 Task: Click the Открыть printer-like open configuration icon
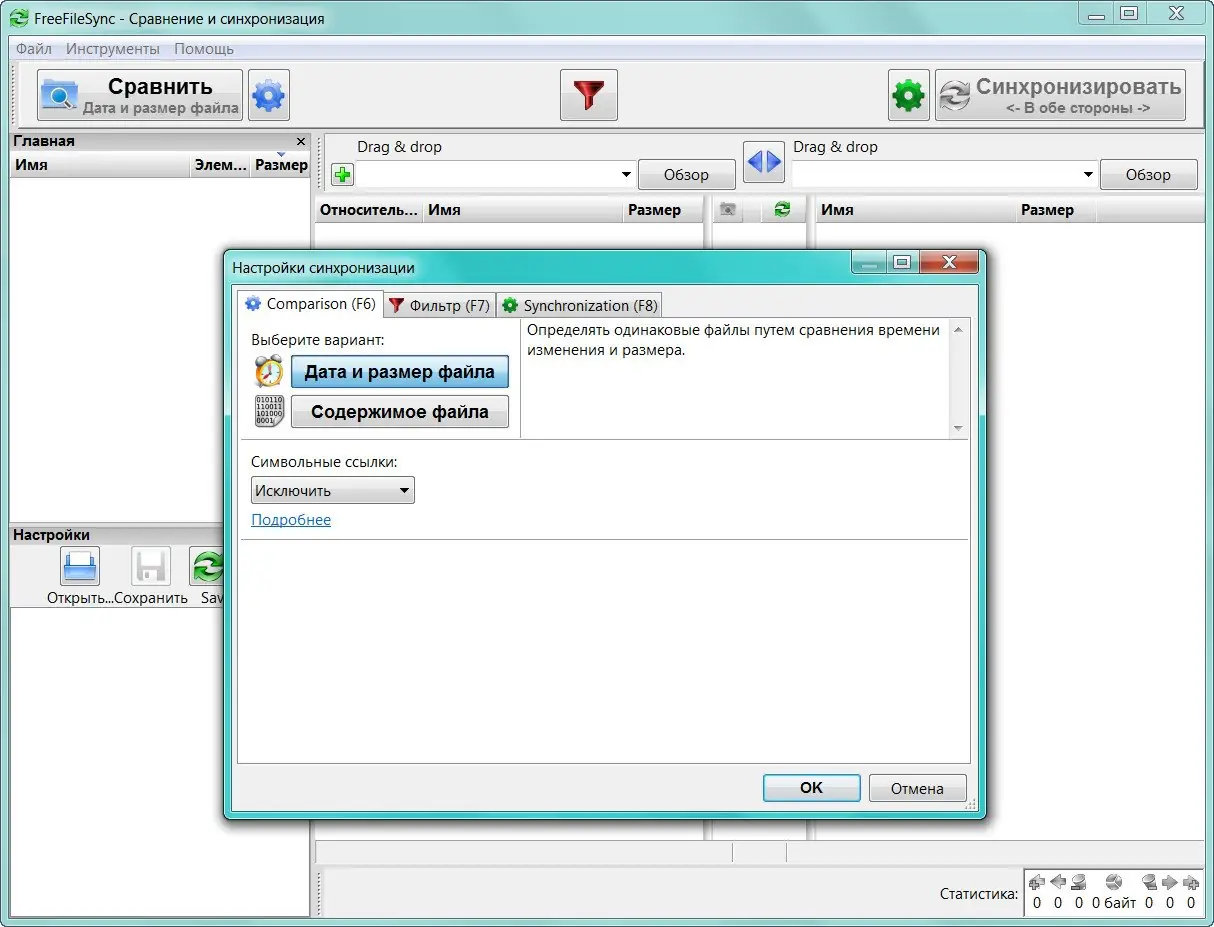coord(79,567)
